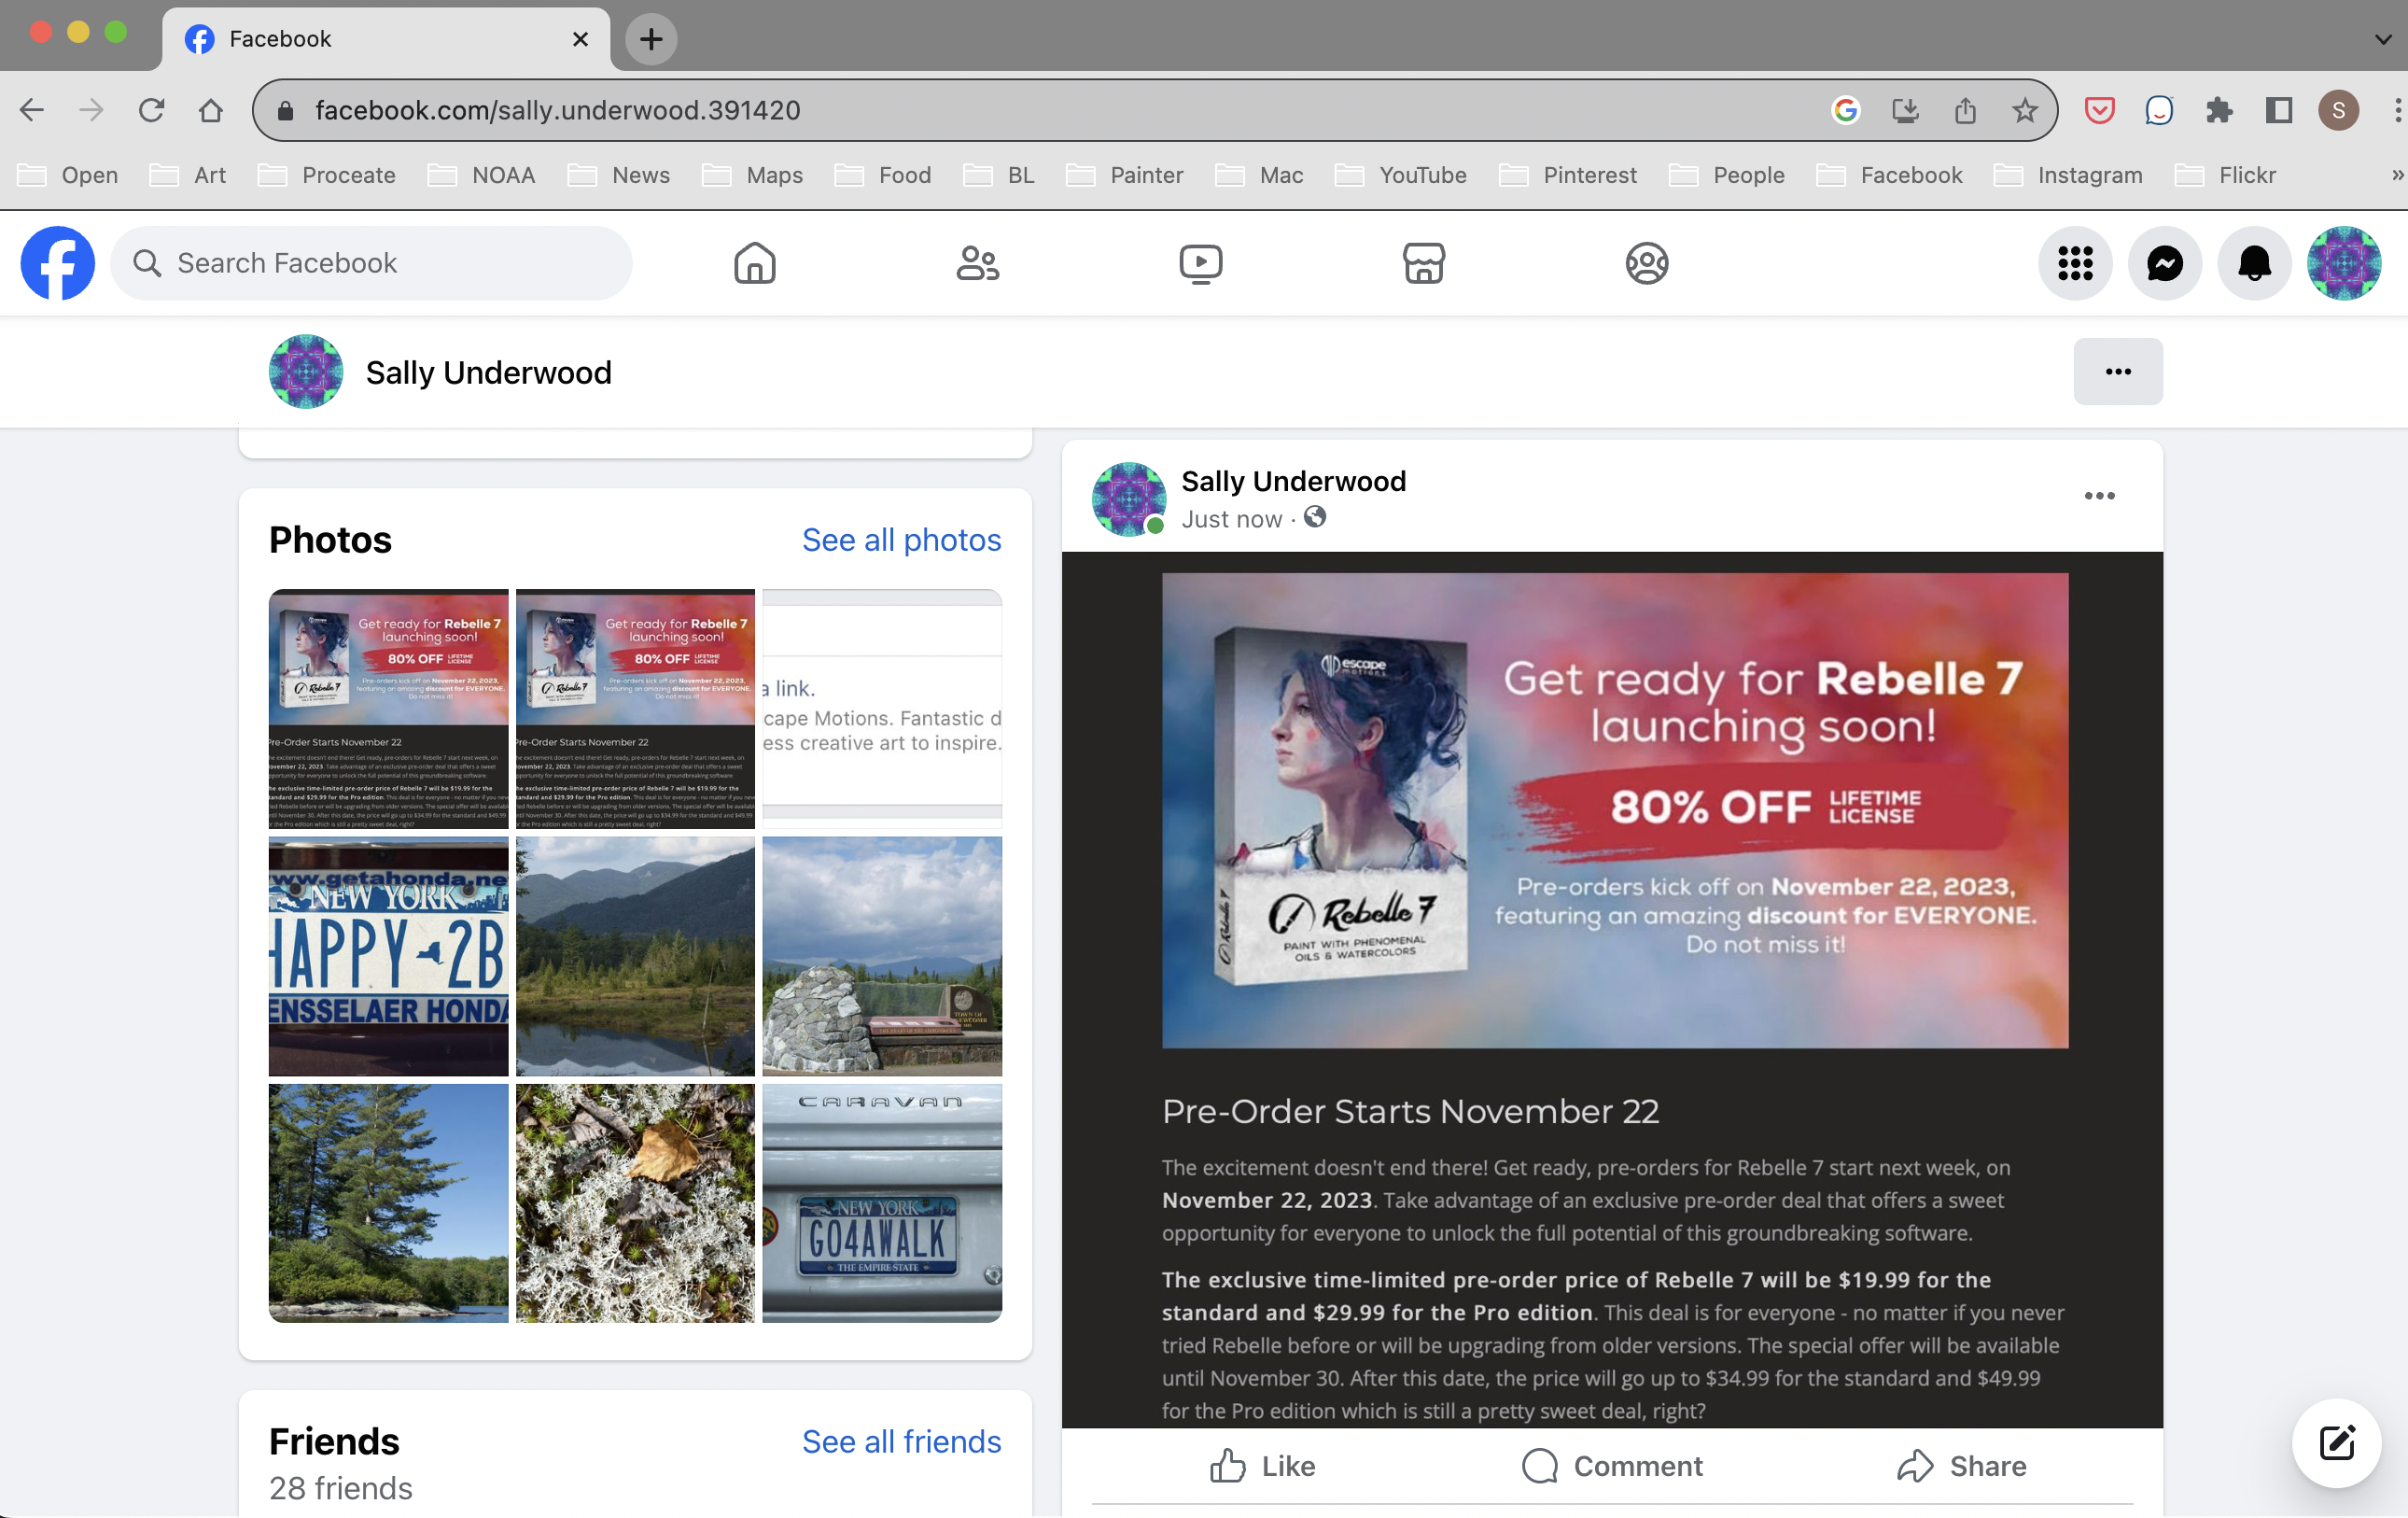Open the Marketplace icon

pyautogui.click(x=1423, y=263)
